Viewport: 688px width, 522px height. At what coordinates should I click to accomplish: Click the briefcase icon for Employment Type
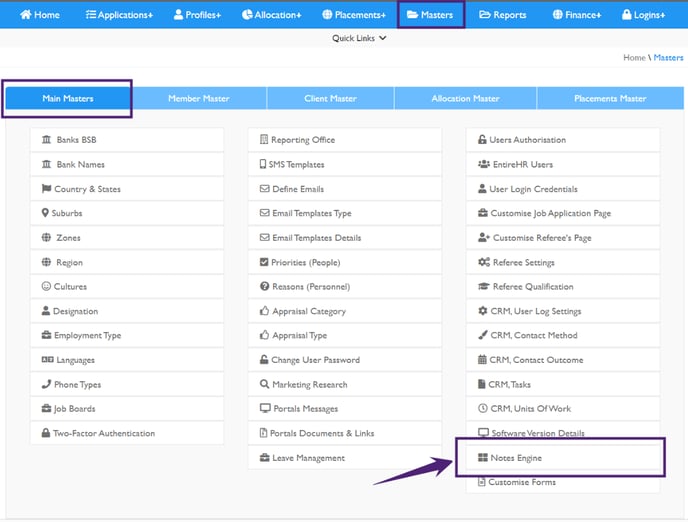click(46, 335)
